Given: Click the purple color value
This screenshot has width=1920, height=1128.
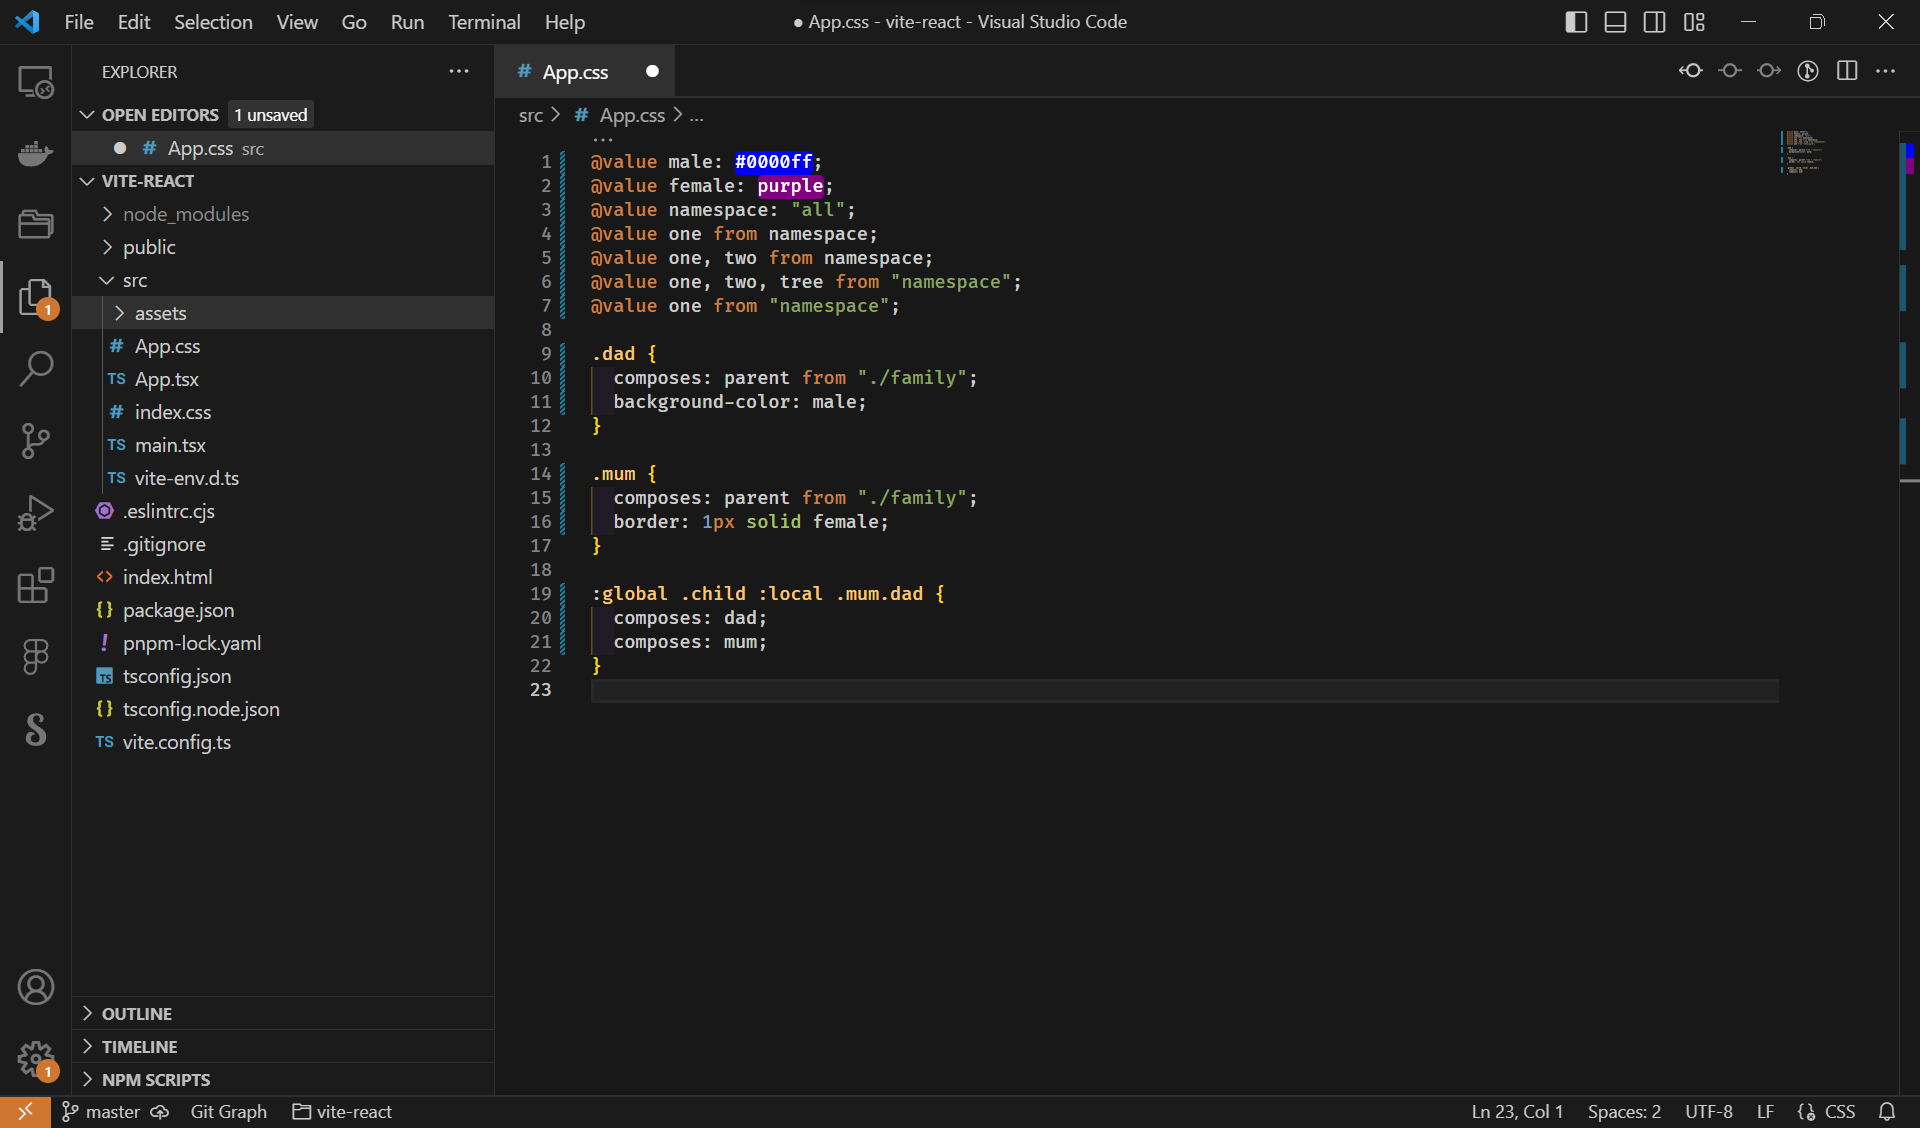Looking at the screenshot, I should pos(790,186).
